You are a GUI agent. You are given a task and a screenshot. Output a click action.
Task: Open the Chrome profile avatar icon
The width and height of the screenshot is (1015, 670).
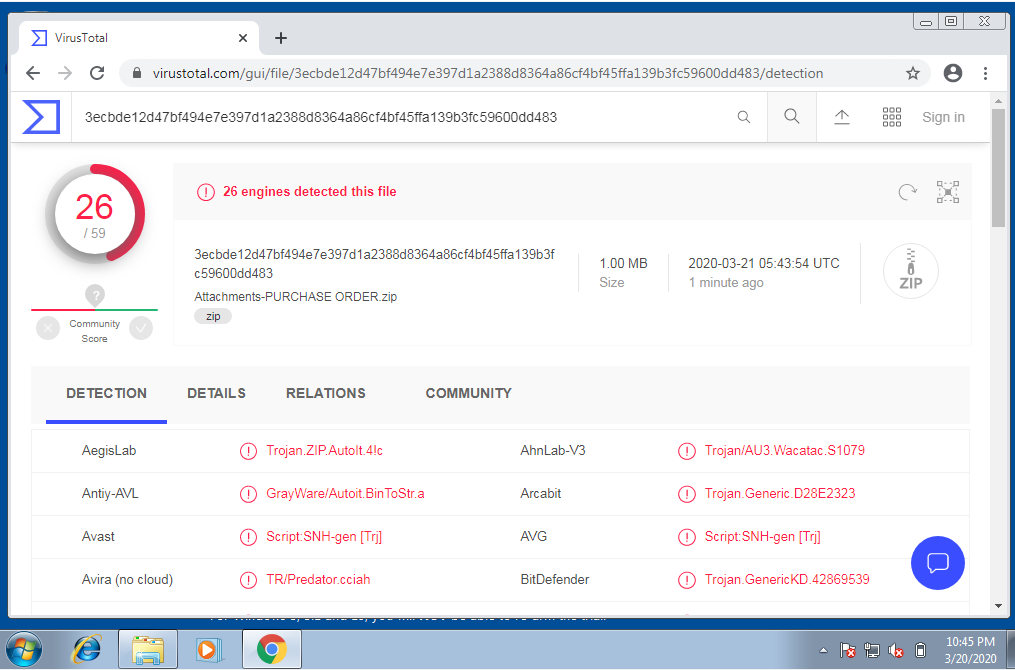952,73
